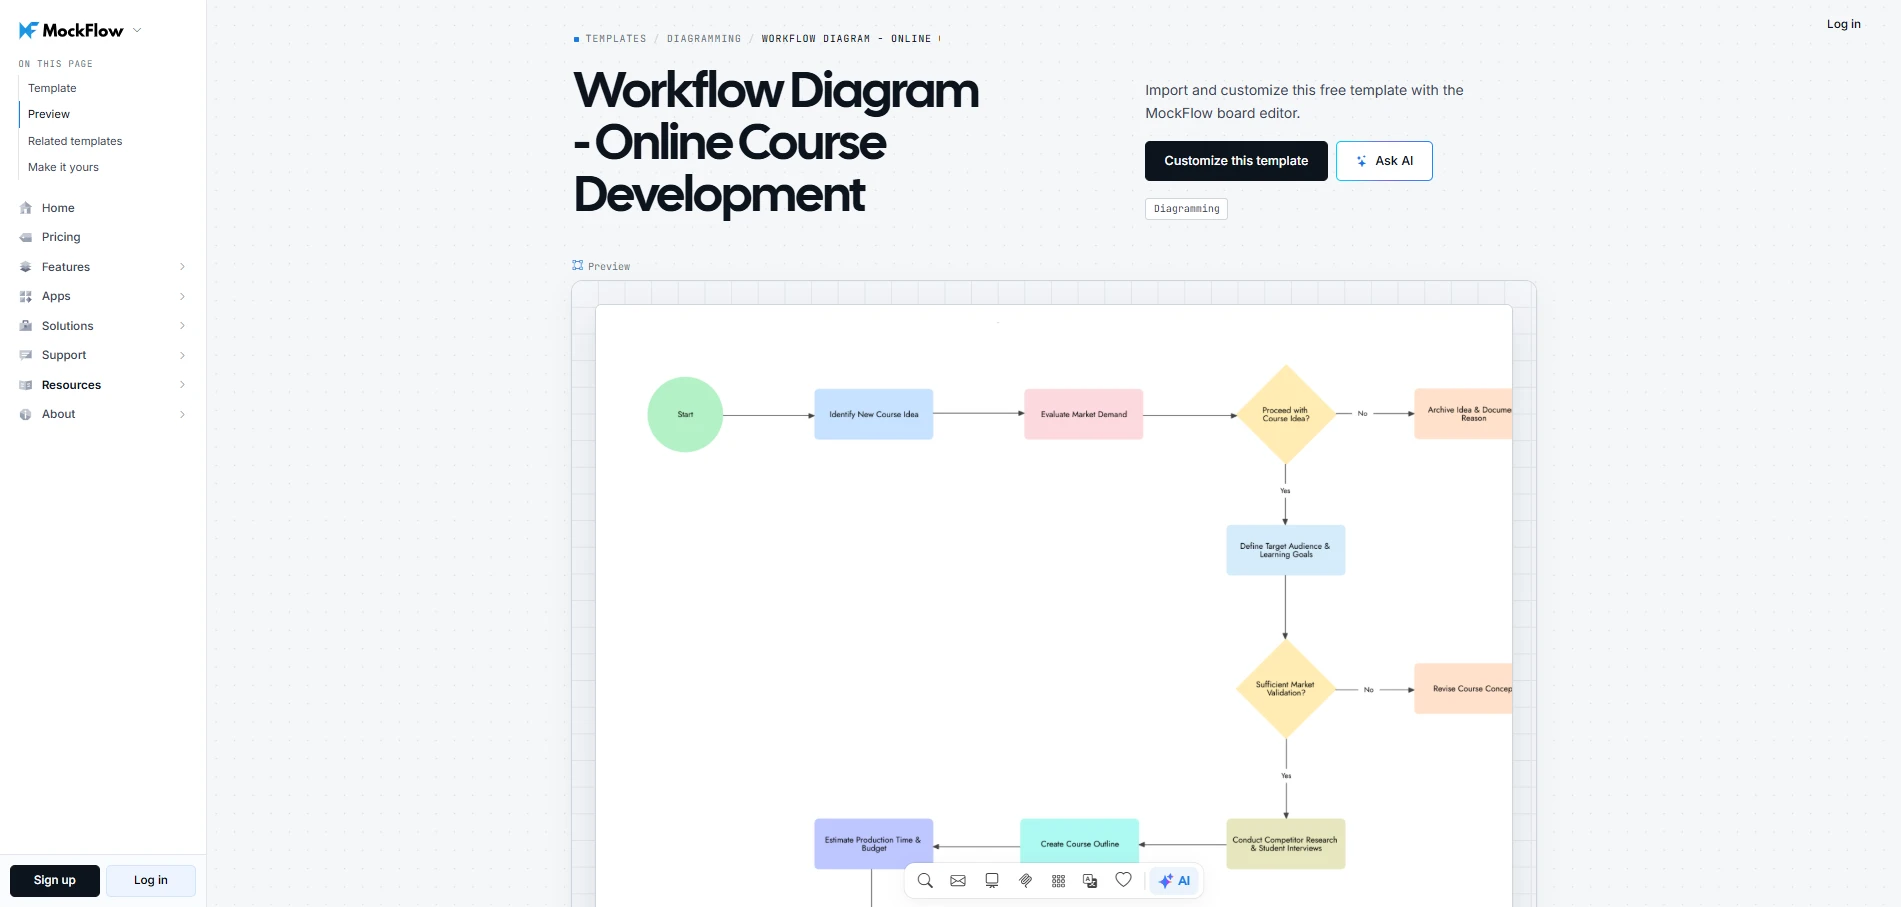Expand the Features submenu chevron
Image resolution: width=1901 pixels, height=907 pixels.
[x=182, y=267]
